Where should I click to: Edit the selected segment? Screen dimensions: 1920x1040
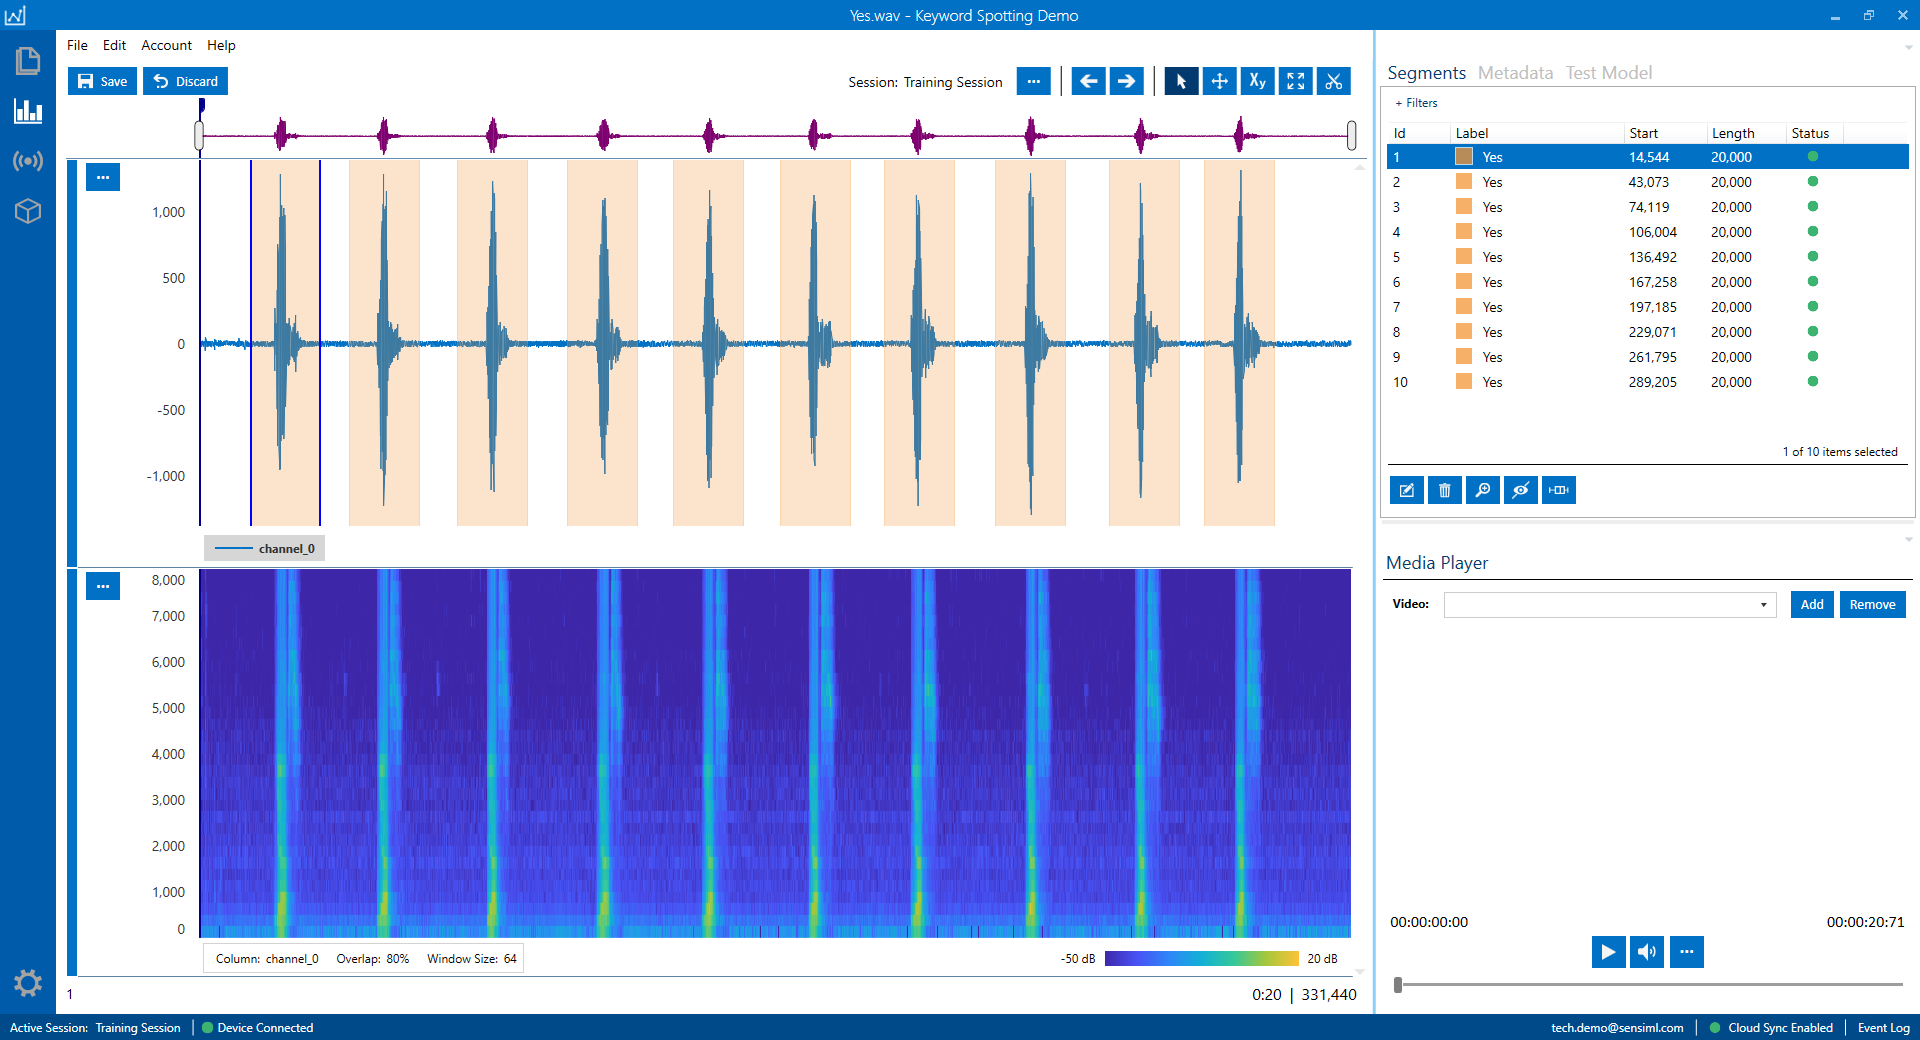pos(1406,490)
